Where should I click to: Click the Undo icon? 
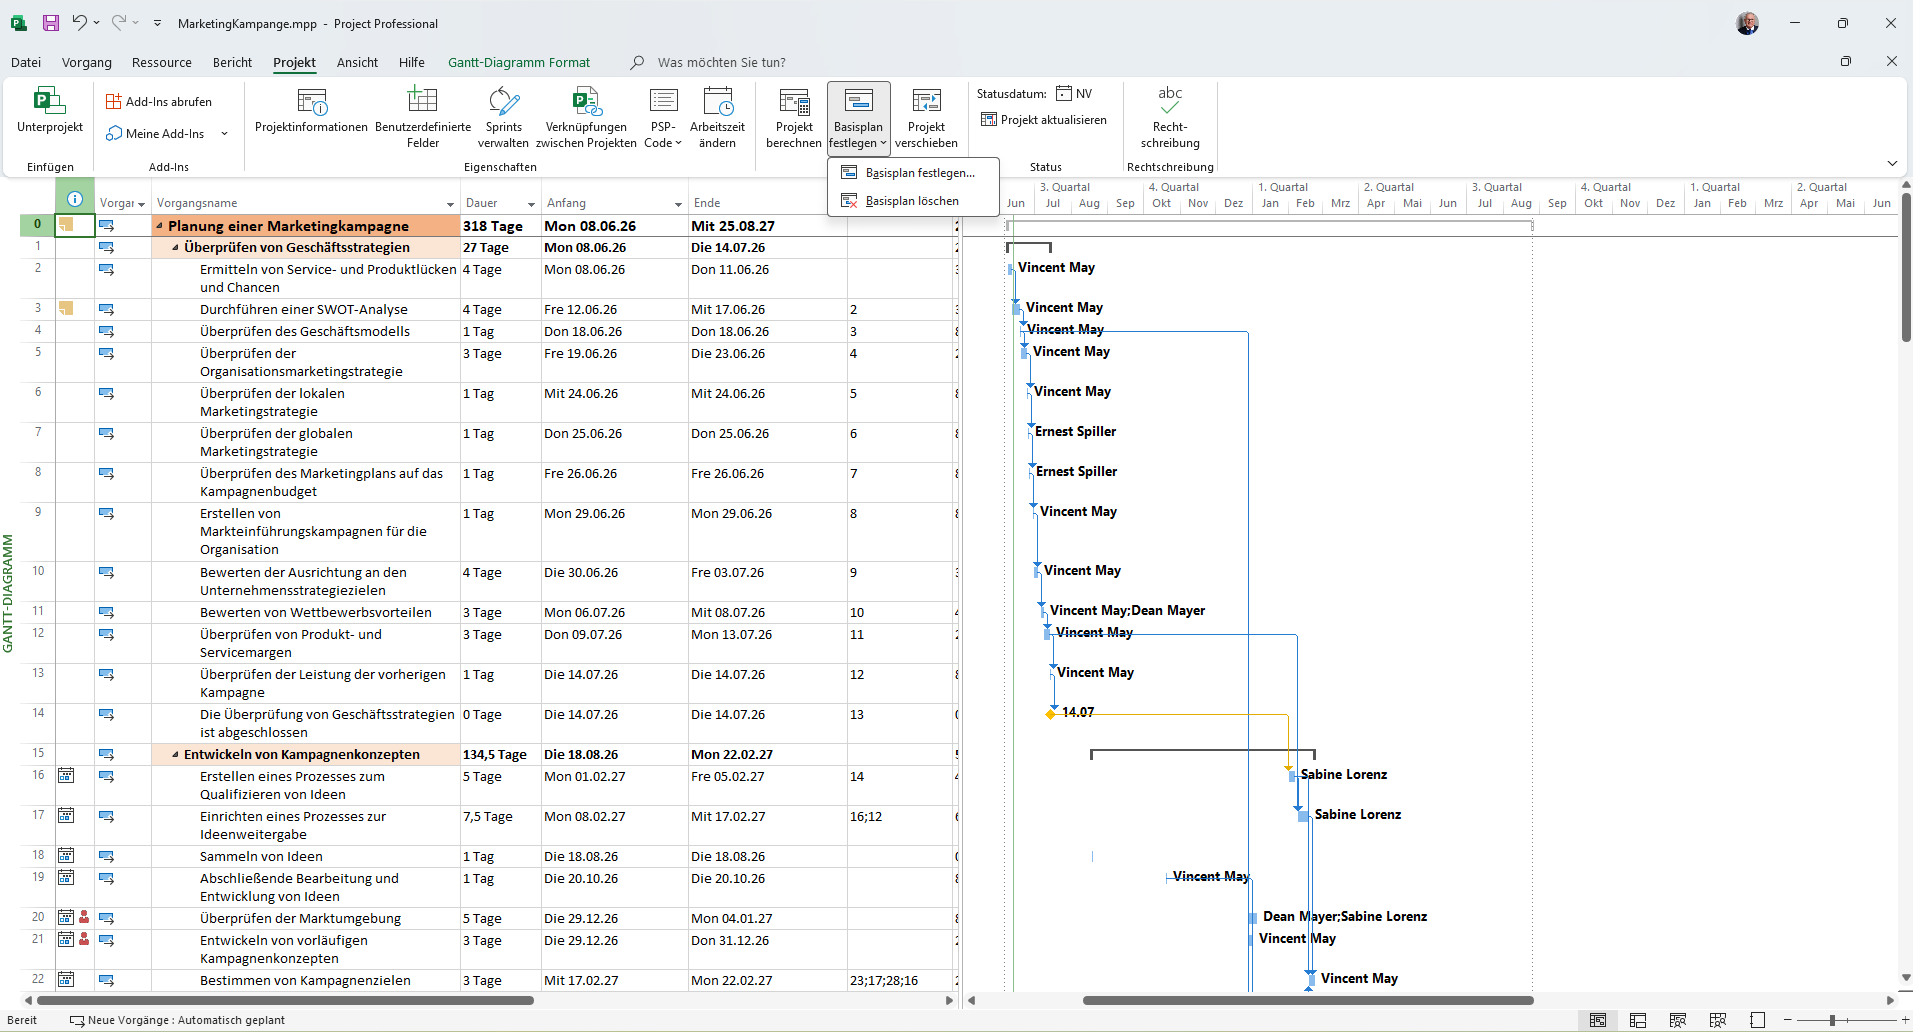point(79,23)
